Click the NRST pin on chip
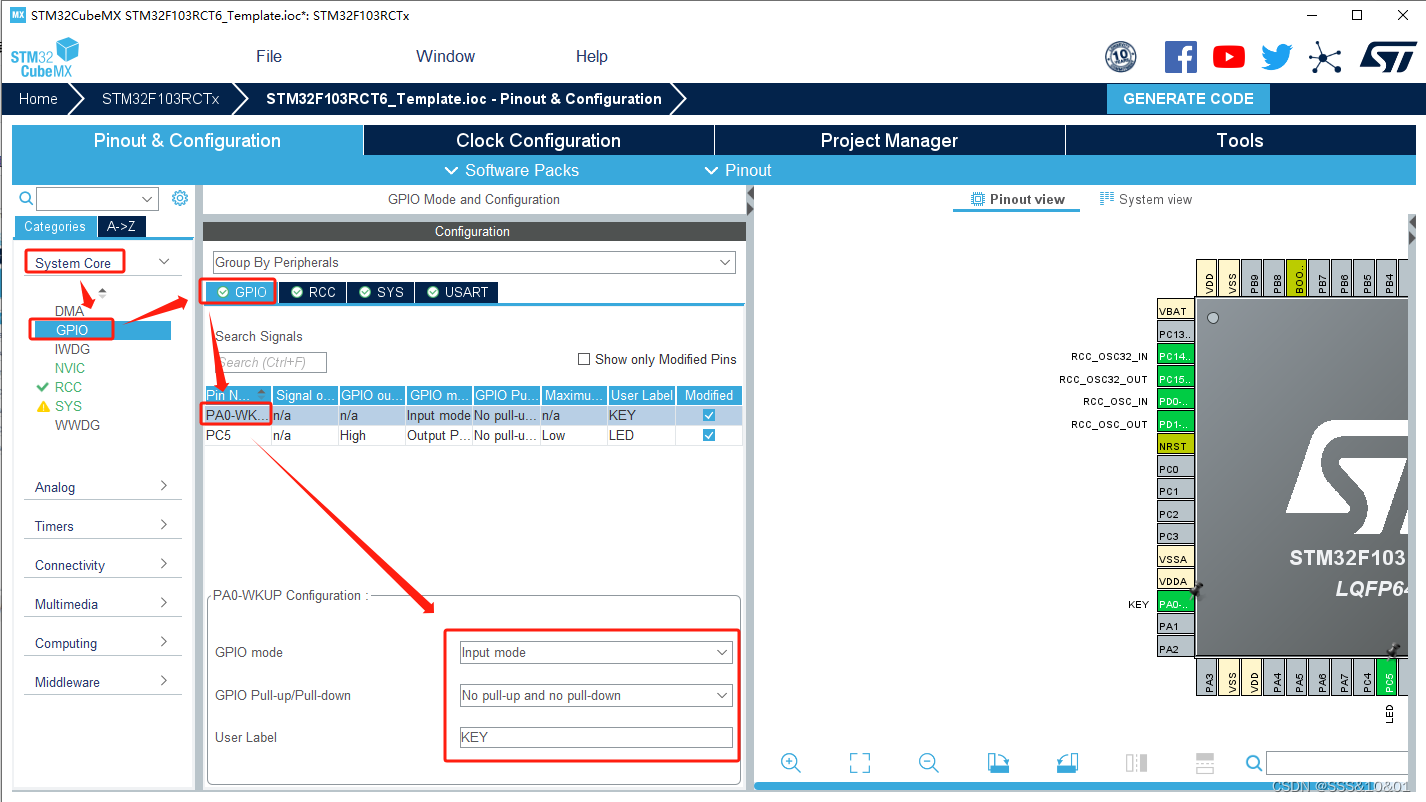 [x=1175, y=446]
